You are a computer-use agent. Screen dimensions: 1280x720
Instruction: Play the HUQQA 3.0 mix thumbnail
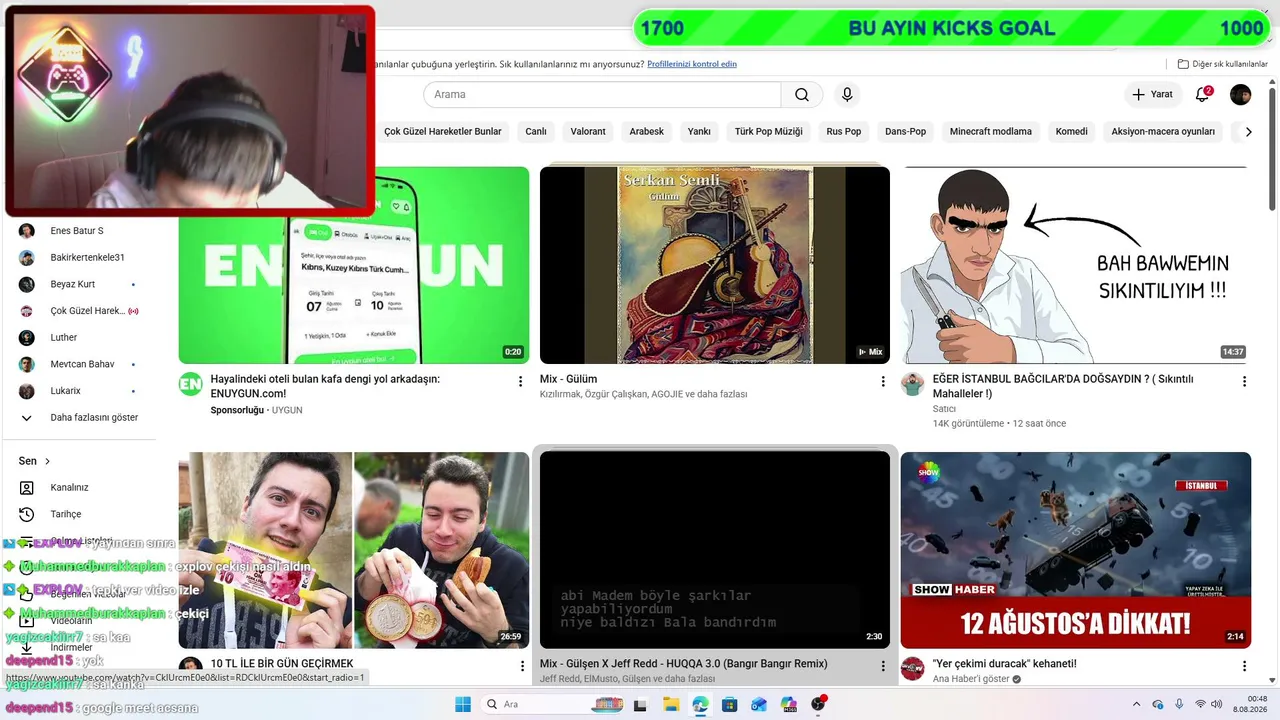[x=715, y=550]
